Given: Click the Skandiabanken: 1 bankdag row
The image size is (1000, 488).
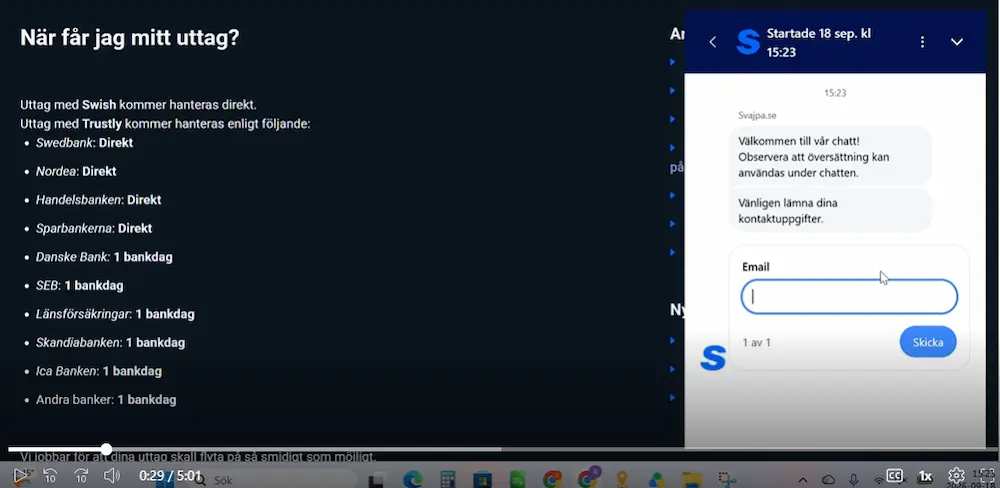Looking at the screenshot, I should (110, 343).
